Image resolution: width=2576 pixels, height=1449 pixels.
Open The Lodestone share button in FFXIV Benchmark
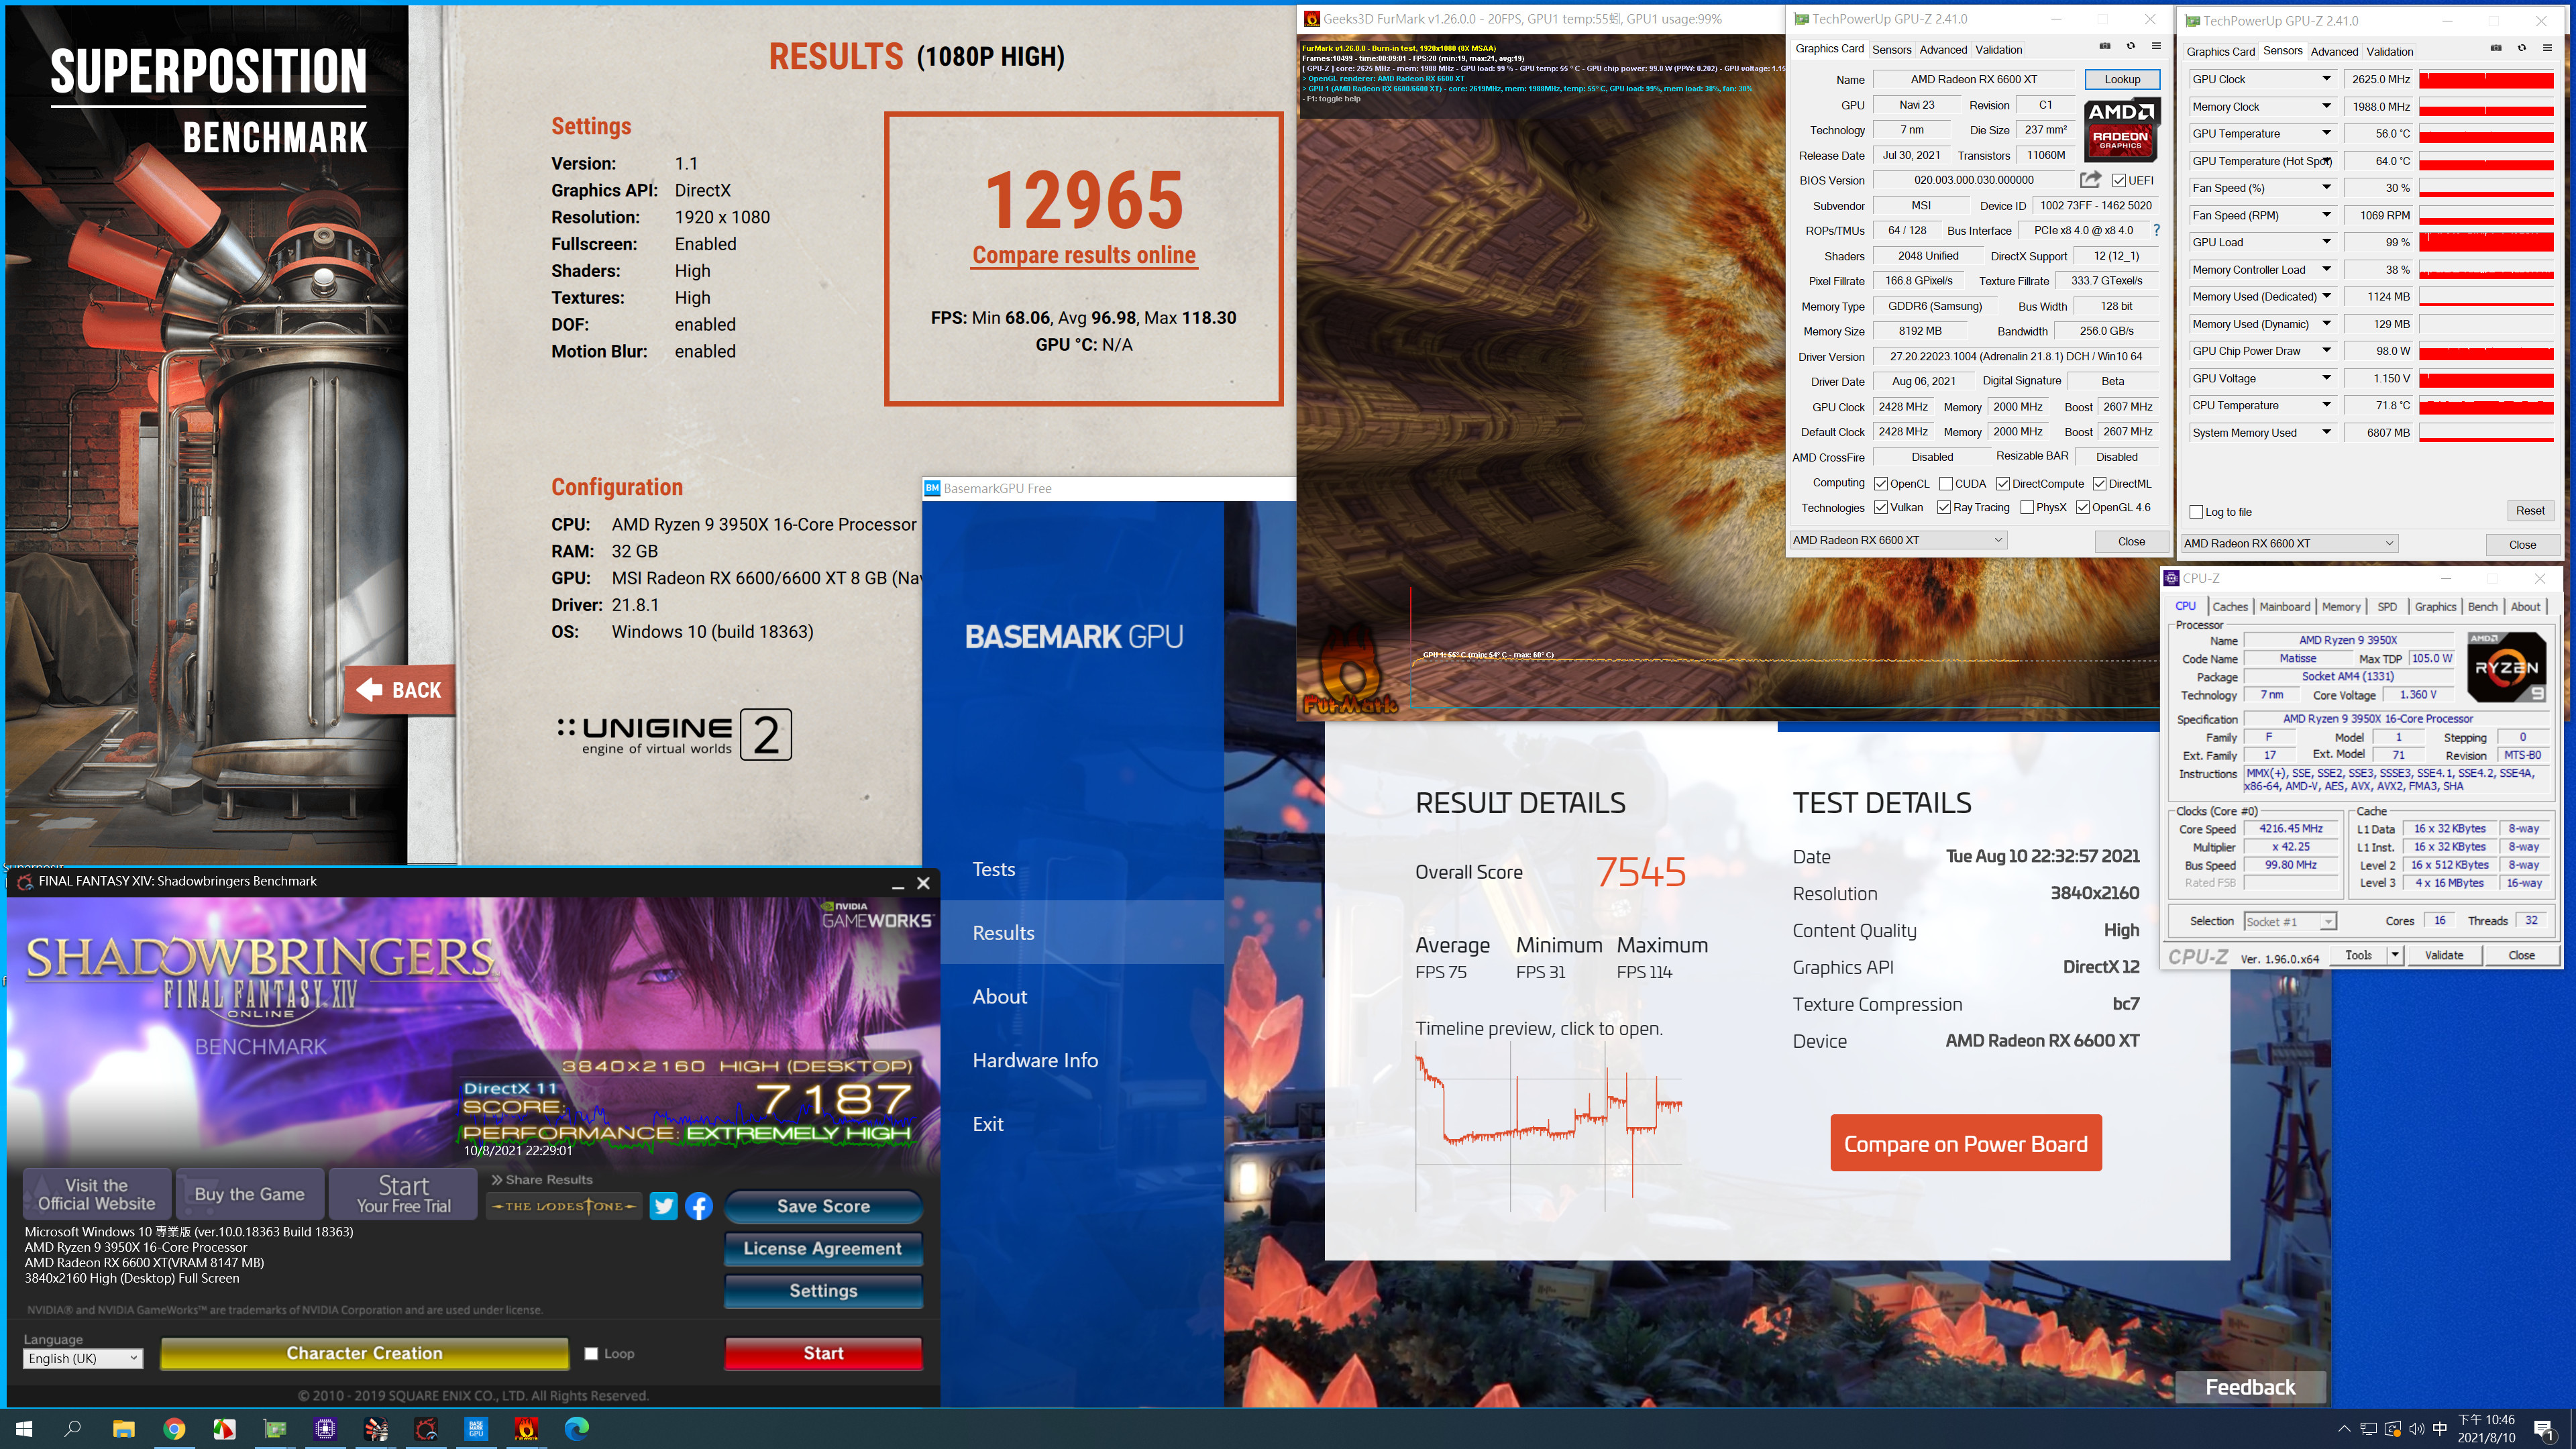tap(565, 1206)
